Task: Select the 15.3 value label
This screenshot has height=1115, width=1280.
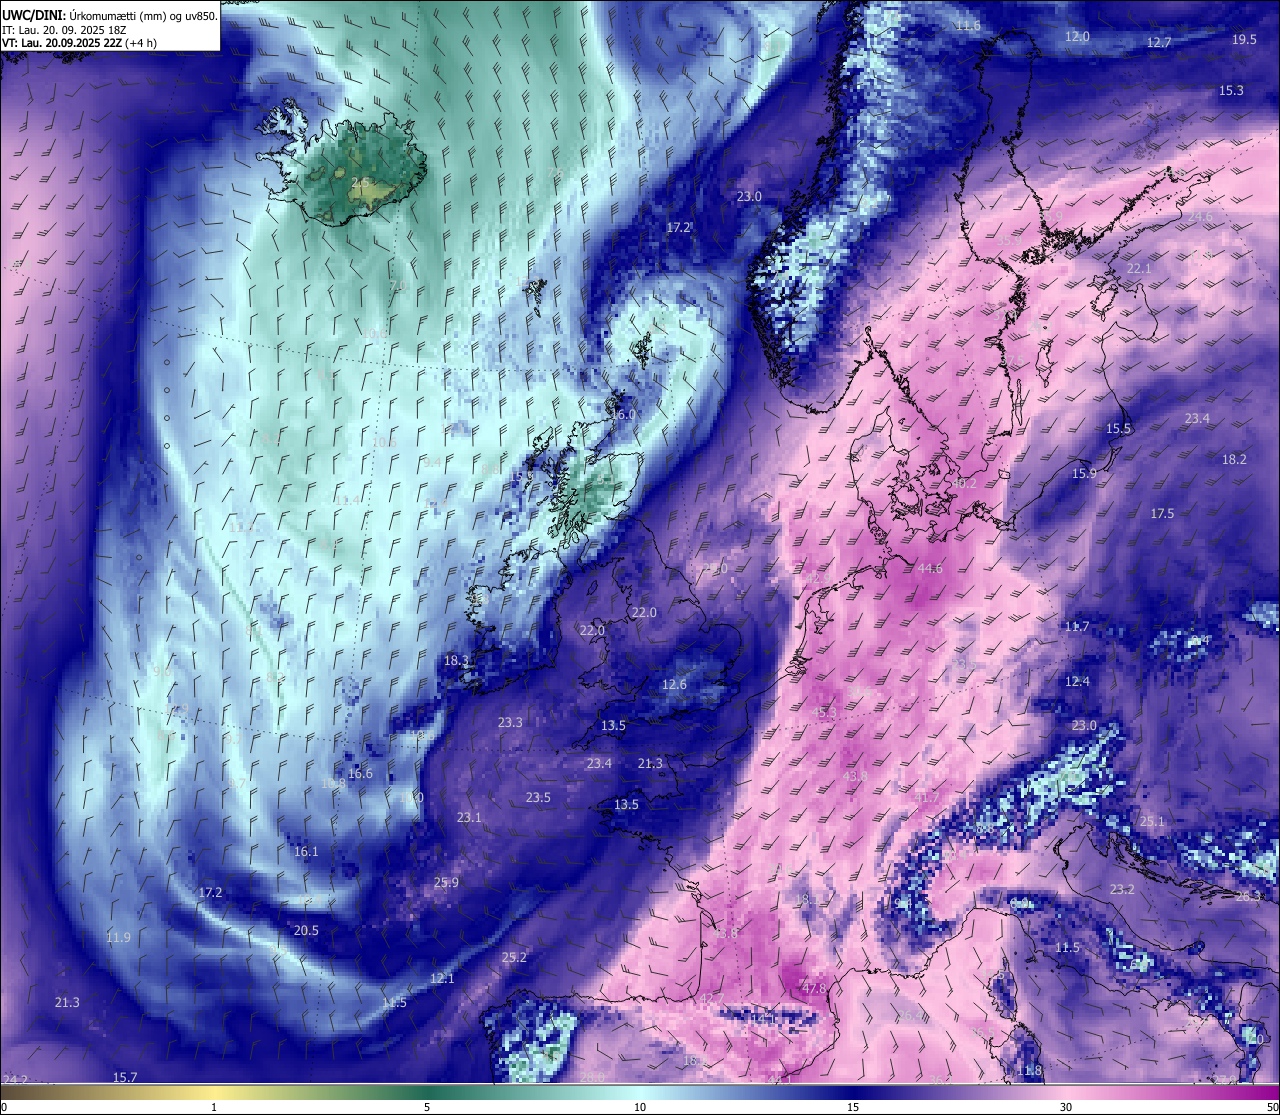Action: 1231,91
